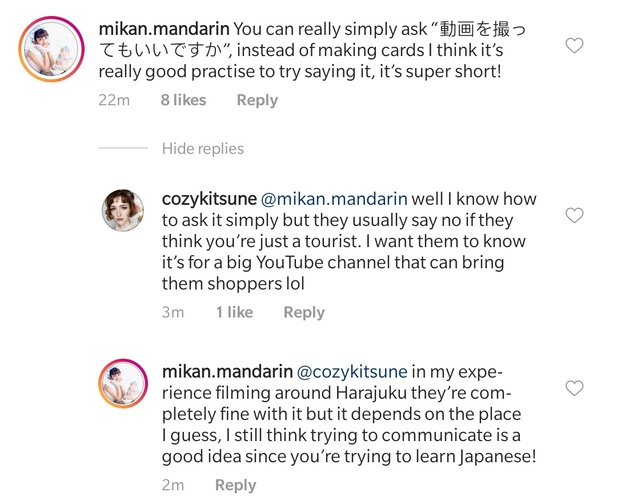Open mikan.mandarin username on Harajuku reply
The image size is (617, 500).
tap(228, 371)
